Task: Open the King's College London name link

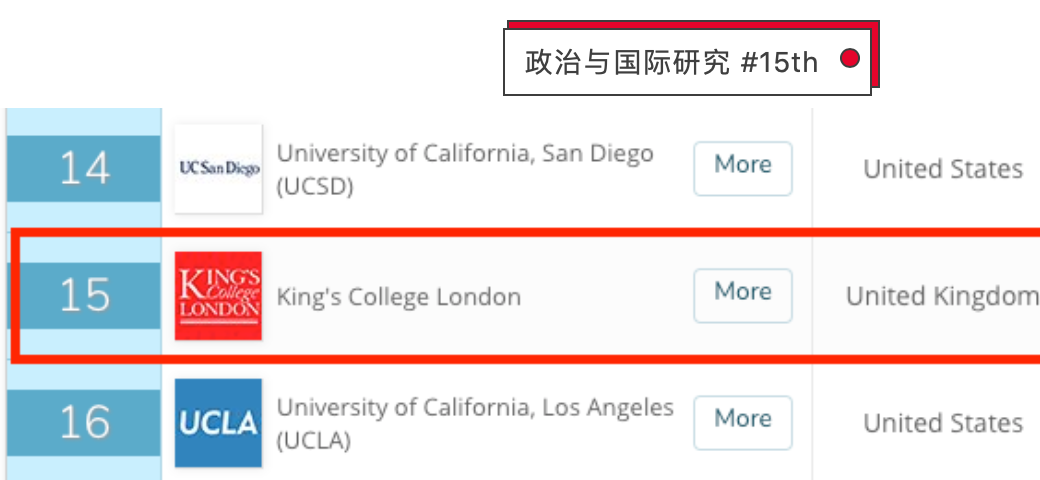Action: [x=398, y=296]
